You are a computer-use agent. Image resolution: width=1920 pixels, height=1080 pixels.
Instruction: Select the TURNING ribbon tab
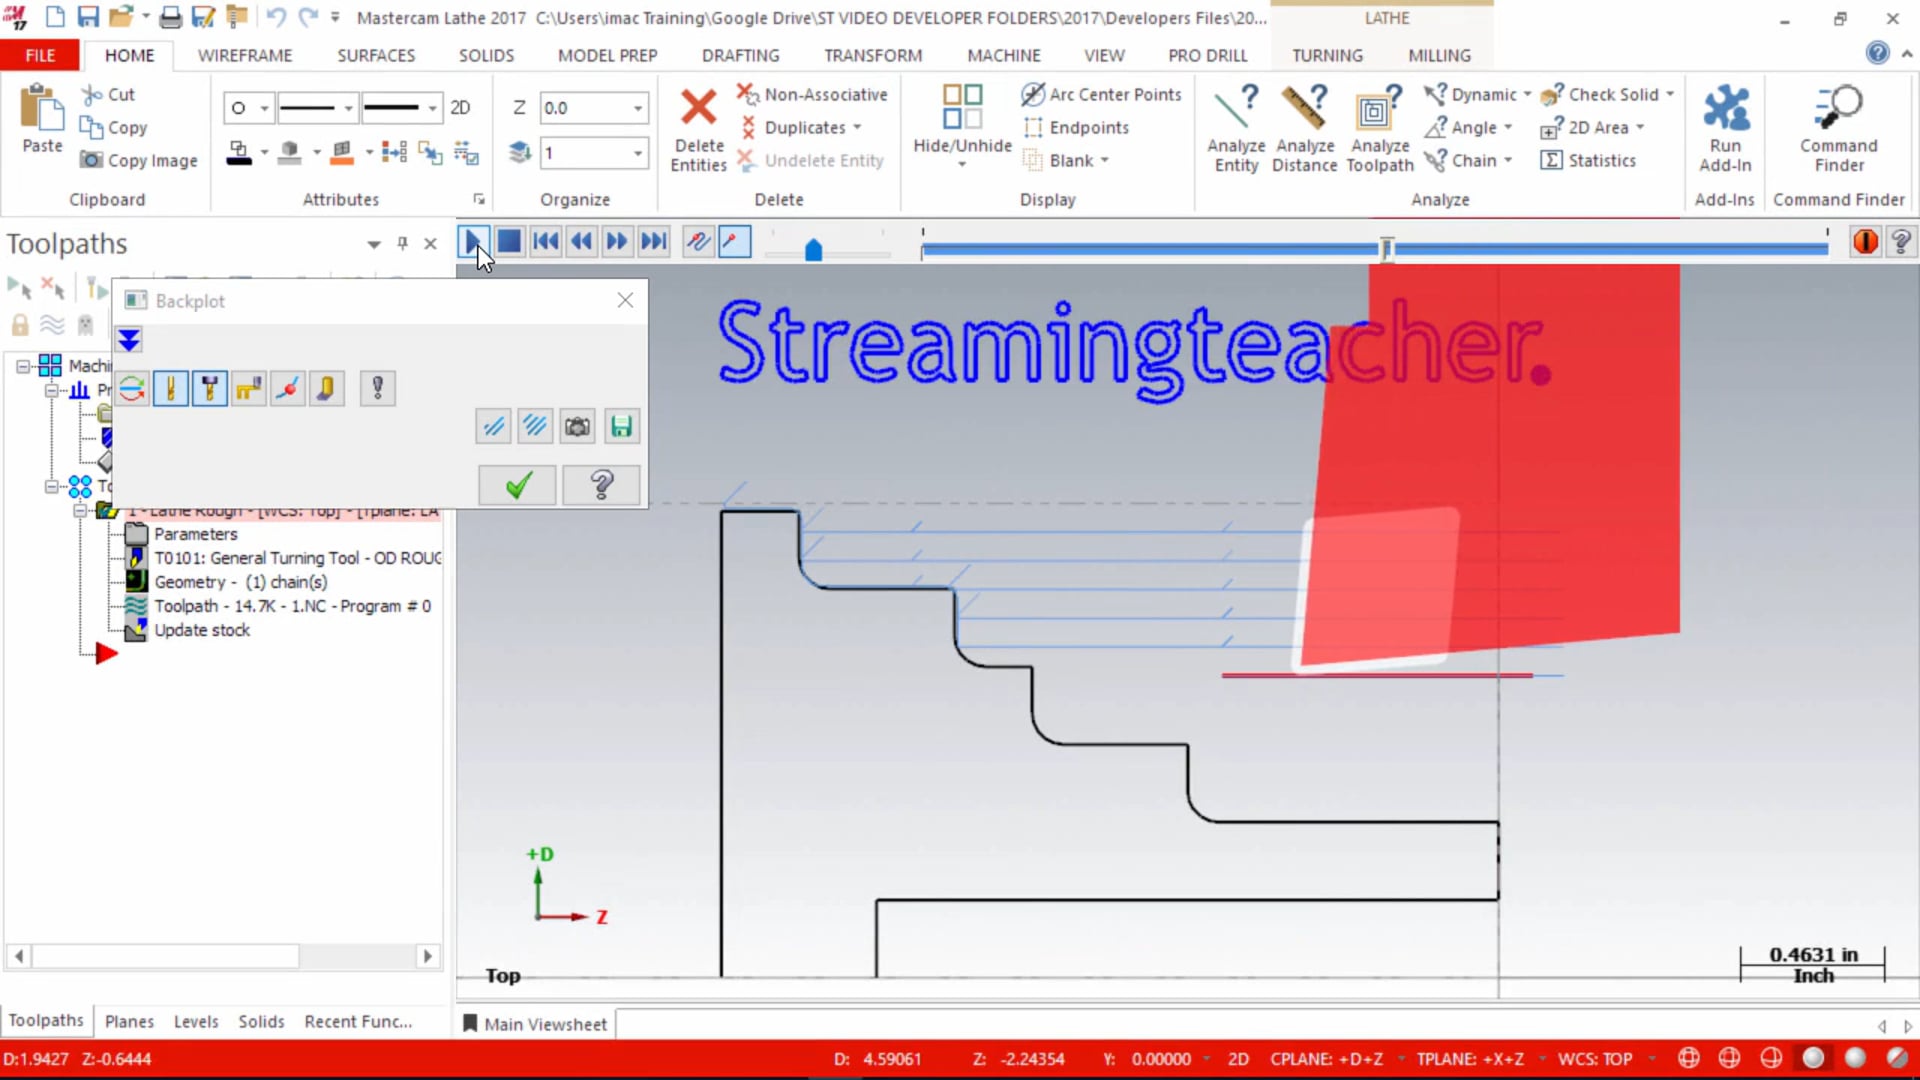point(1327,55)
